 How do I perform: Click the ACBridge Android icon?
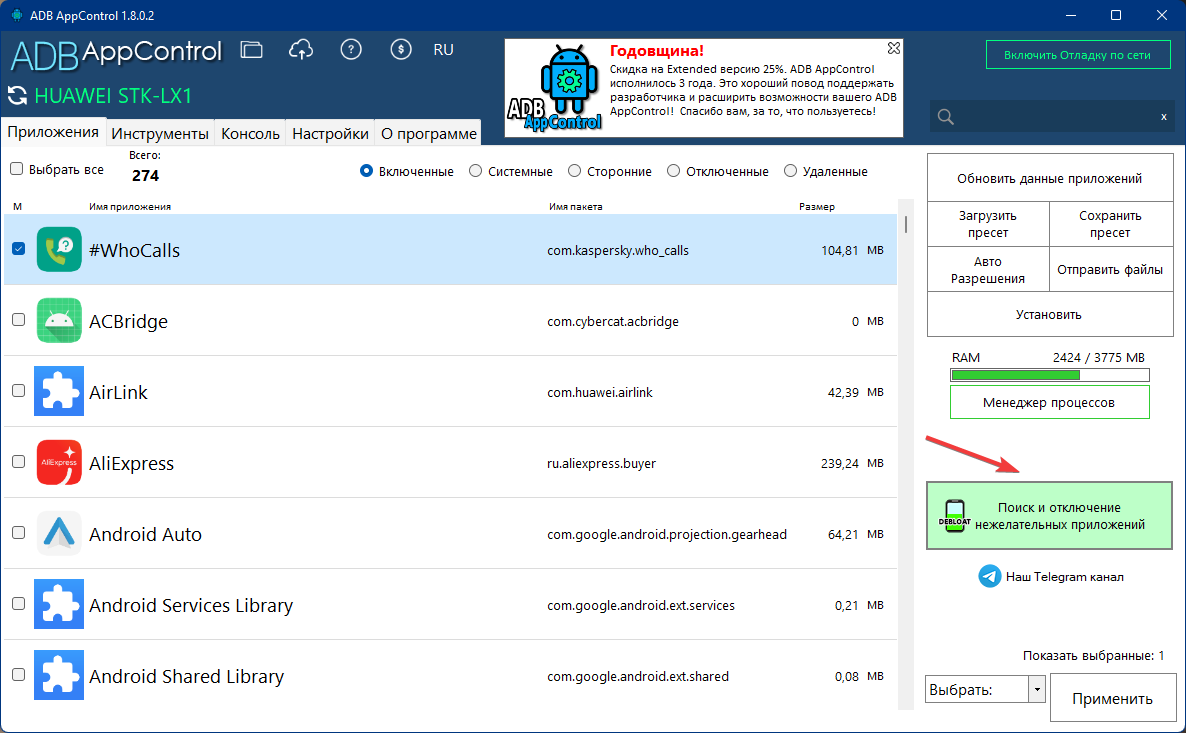click(59, 321)
